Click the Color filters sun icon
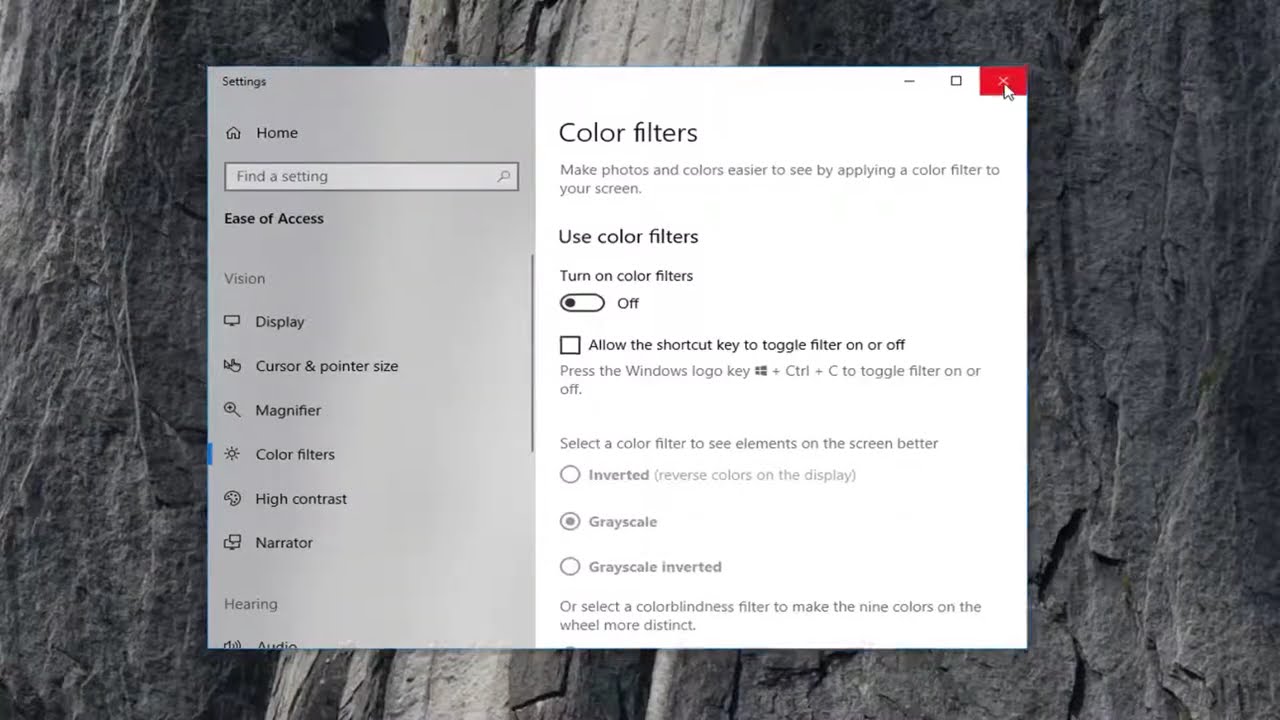 point(232,454)
